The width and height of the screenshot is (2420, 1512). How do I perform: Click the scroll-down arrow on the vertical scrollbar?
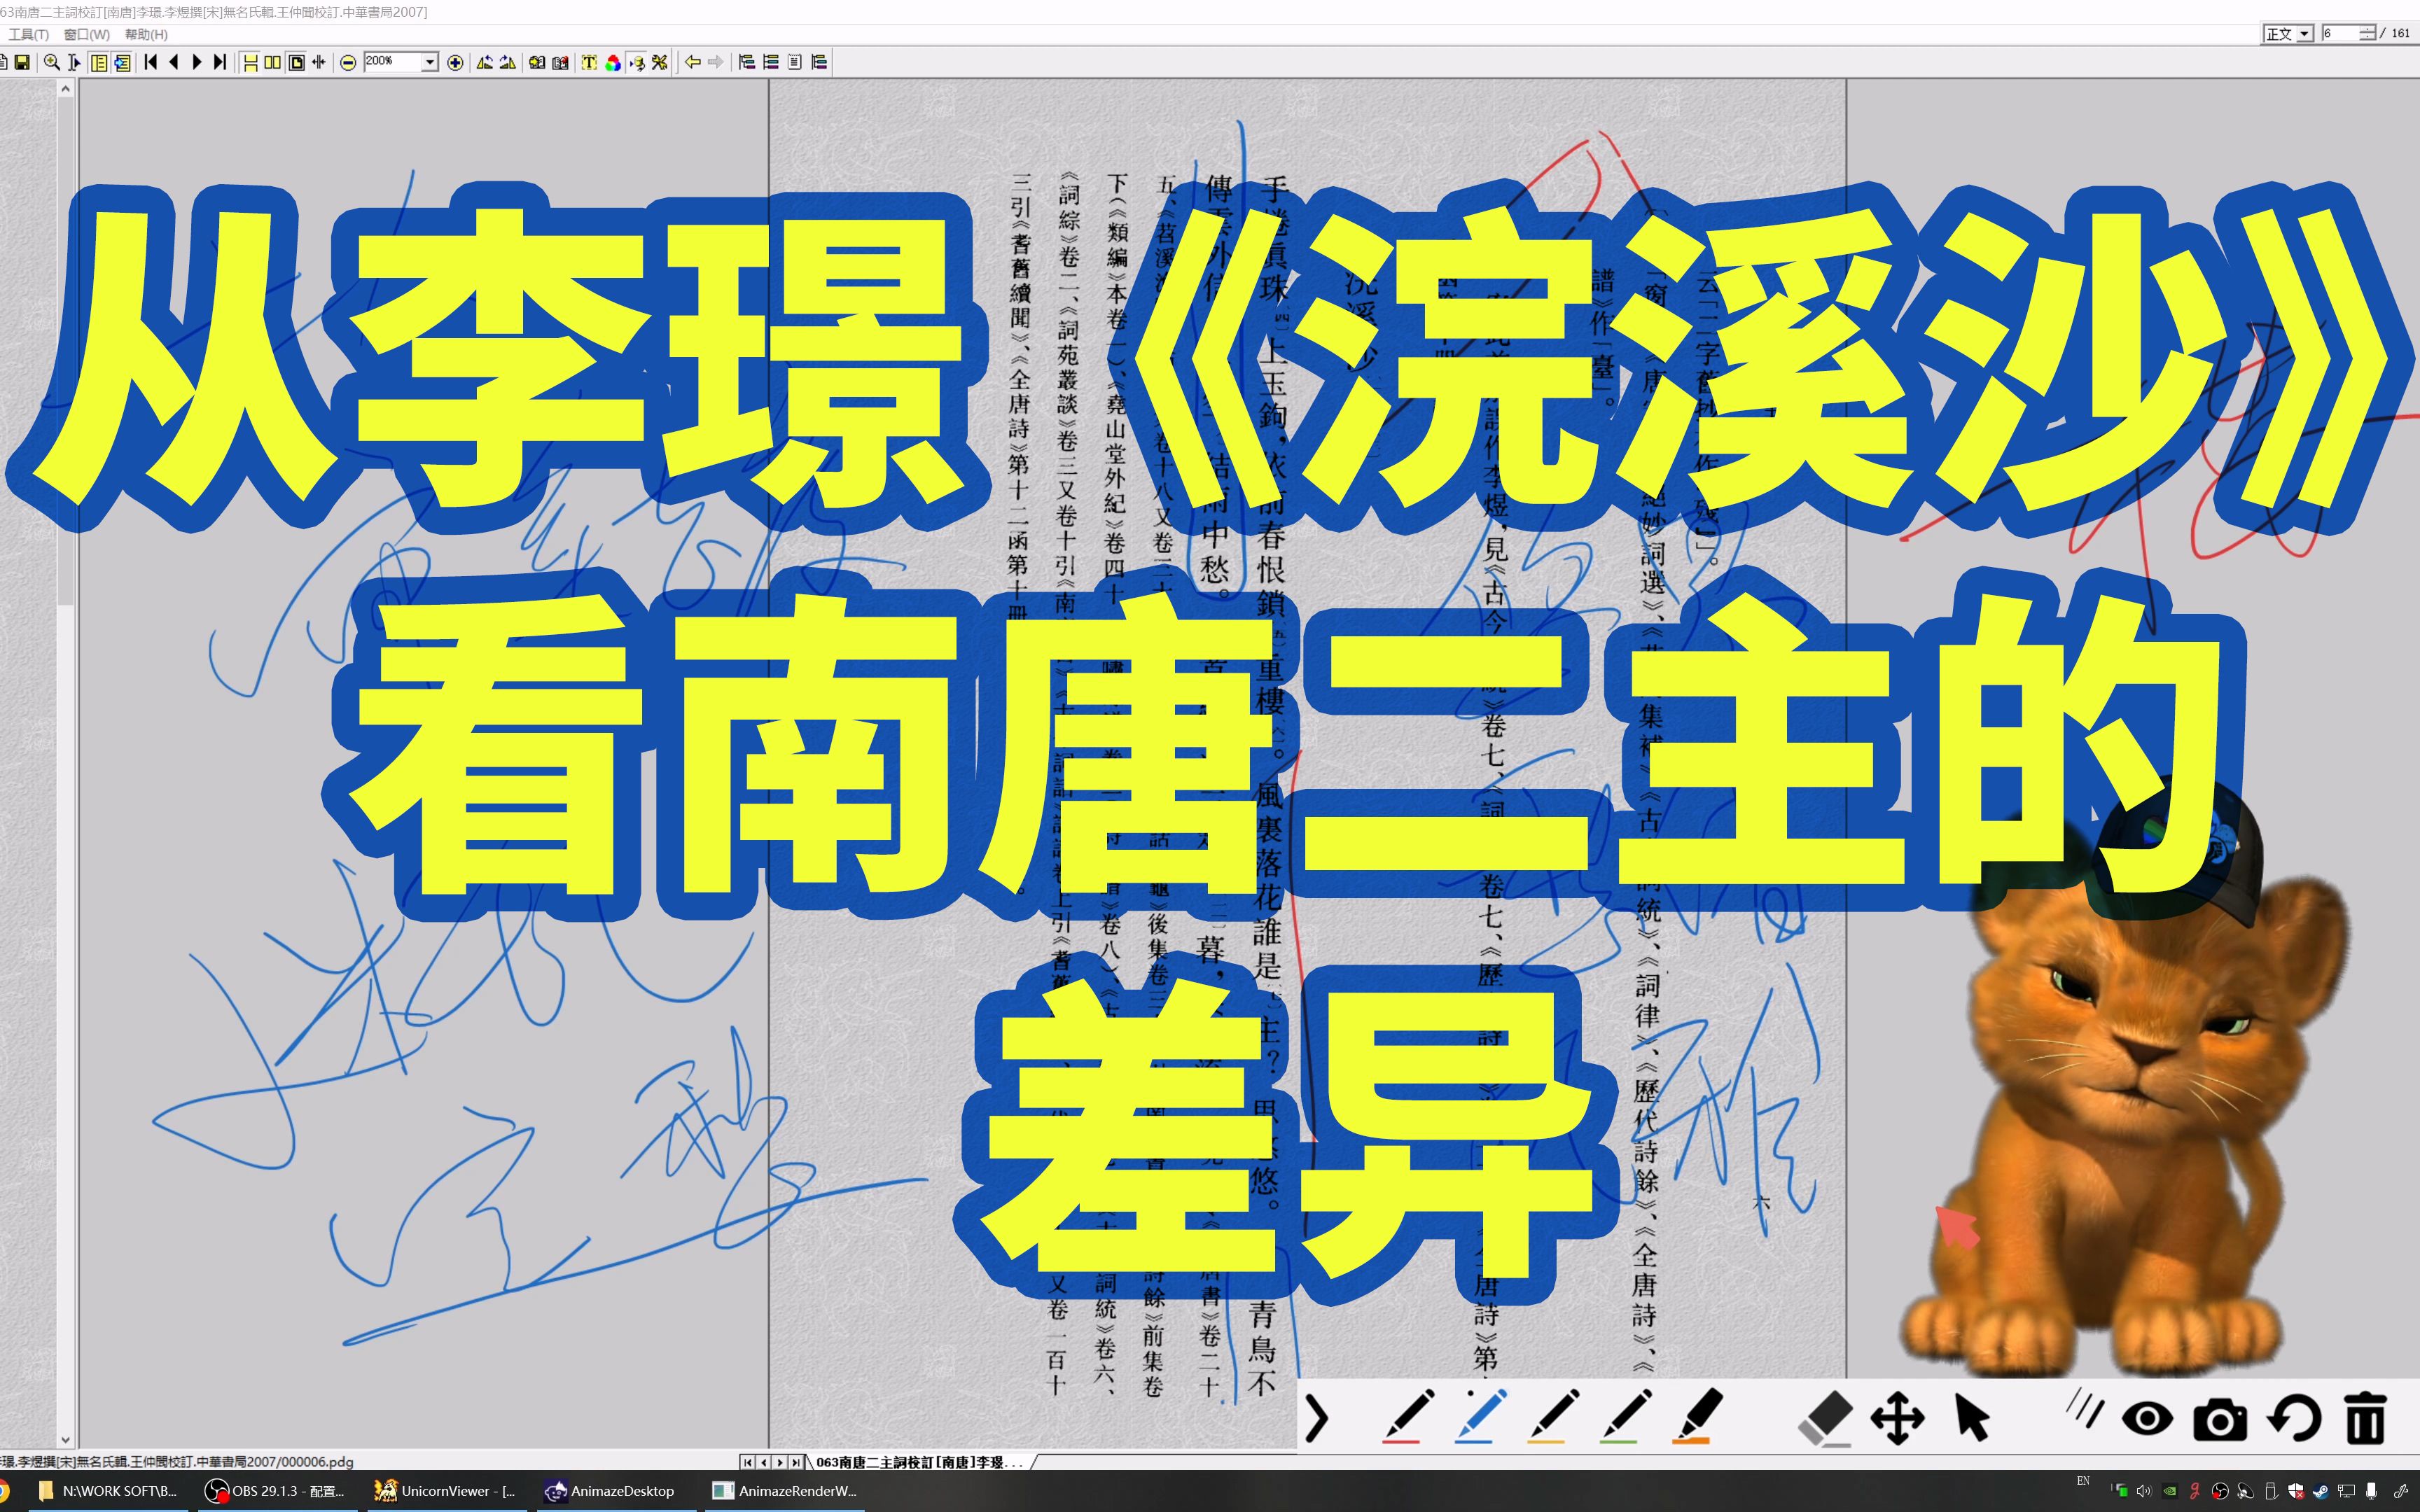pyautogui.click(x=66, y=1440)
